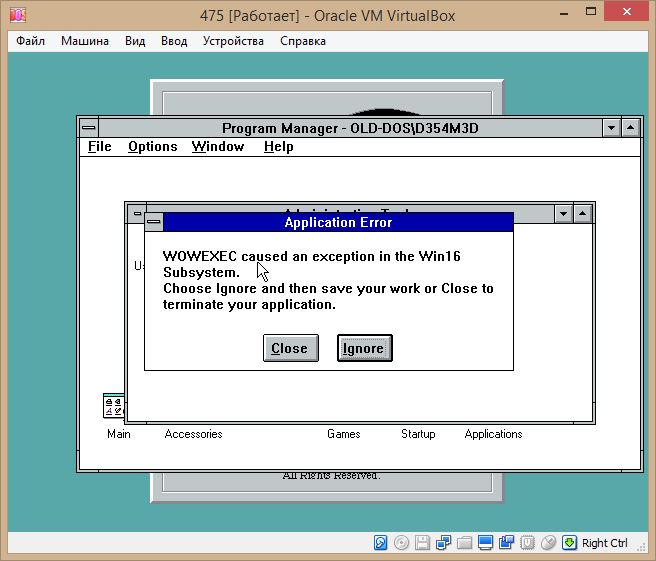
Task: Maximize the Administrative Tools group window
Action: click(583, 214)
